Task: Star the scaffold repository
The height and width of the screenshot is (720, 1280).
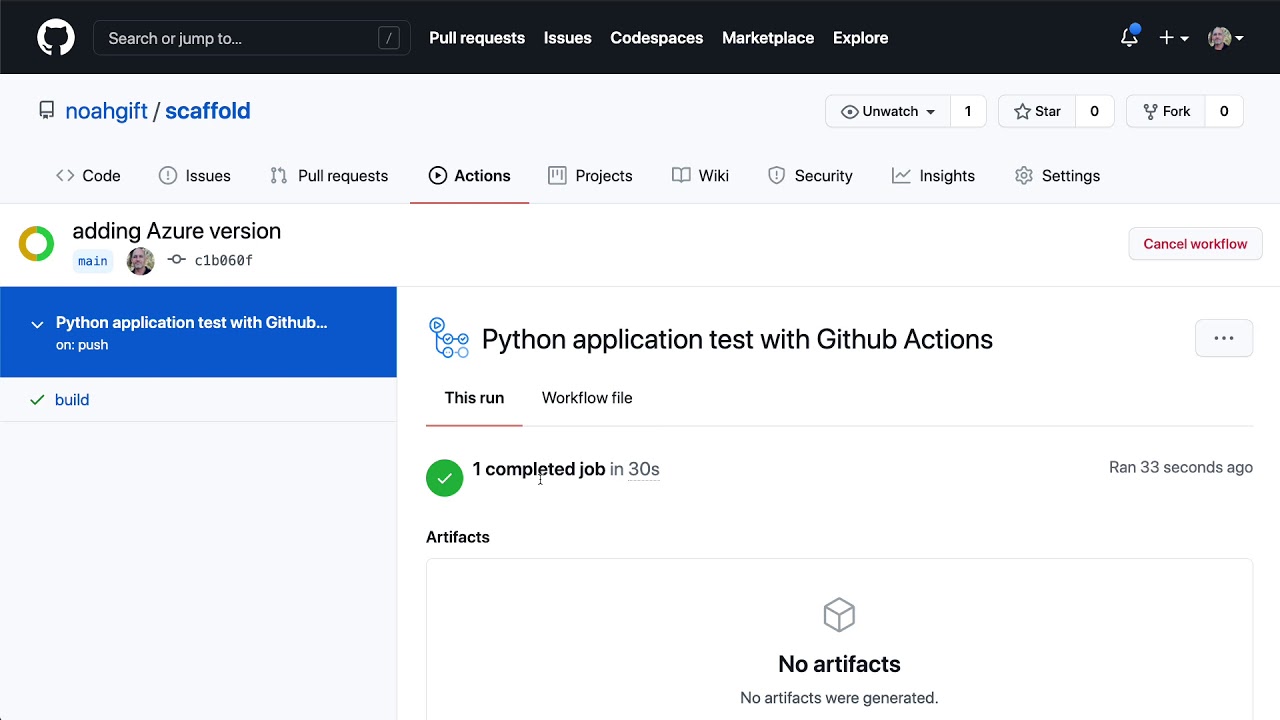Action: pyautogui.click(x=1037, y=111)
